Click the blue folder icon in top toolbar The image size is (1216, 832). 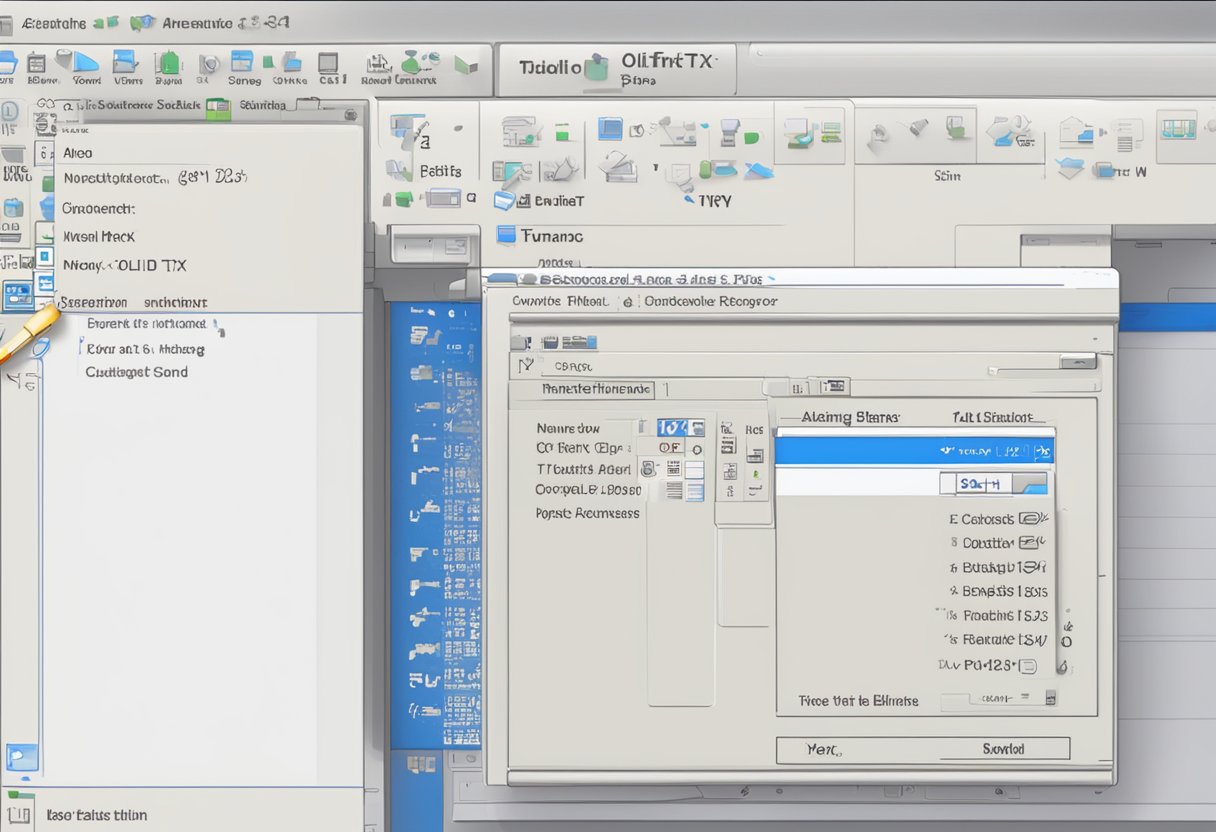click(8, 62)
